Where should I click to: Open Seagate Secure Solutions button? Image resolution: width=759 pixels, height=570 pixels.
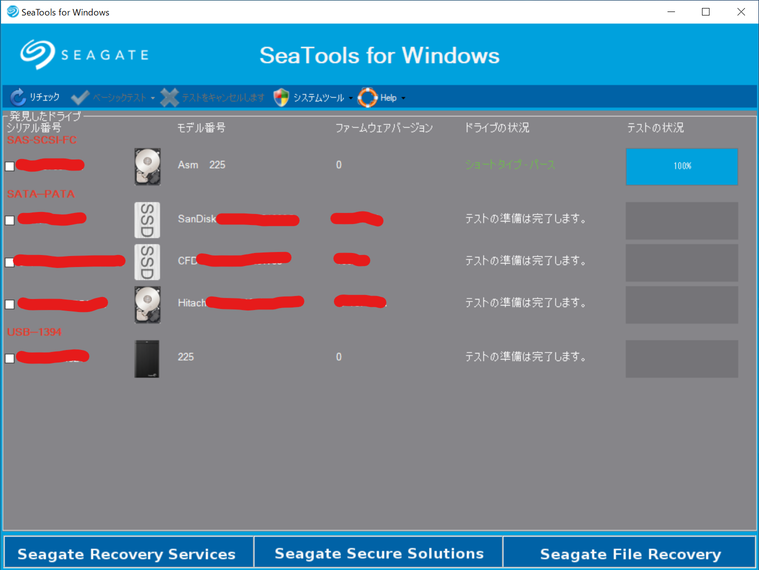click(379, 553)
